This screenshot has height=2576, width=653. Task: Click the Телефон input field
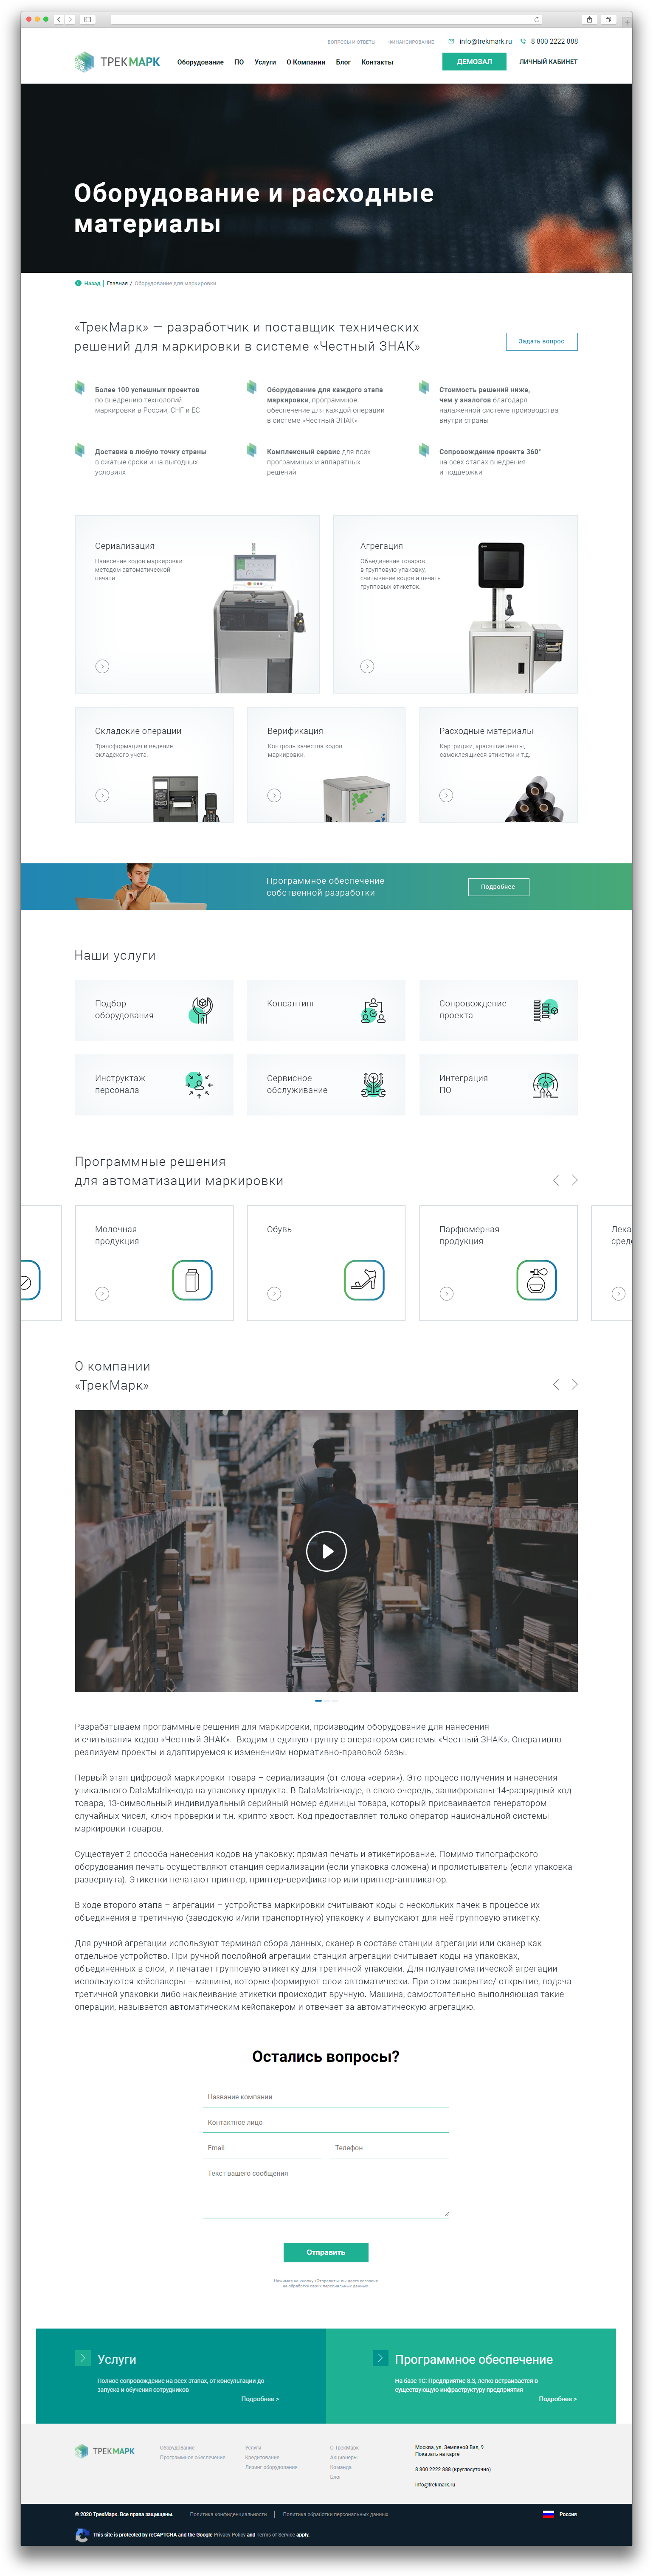(390, 2148)
